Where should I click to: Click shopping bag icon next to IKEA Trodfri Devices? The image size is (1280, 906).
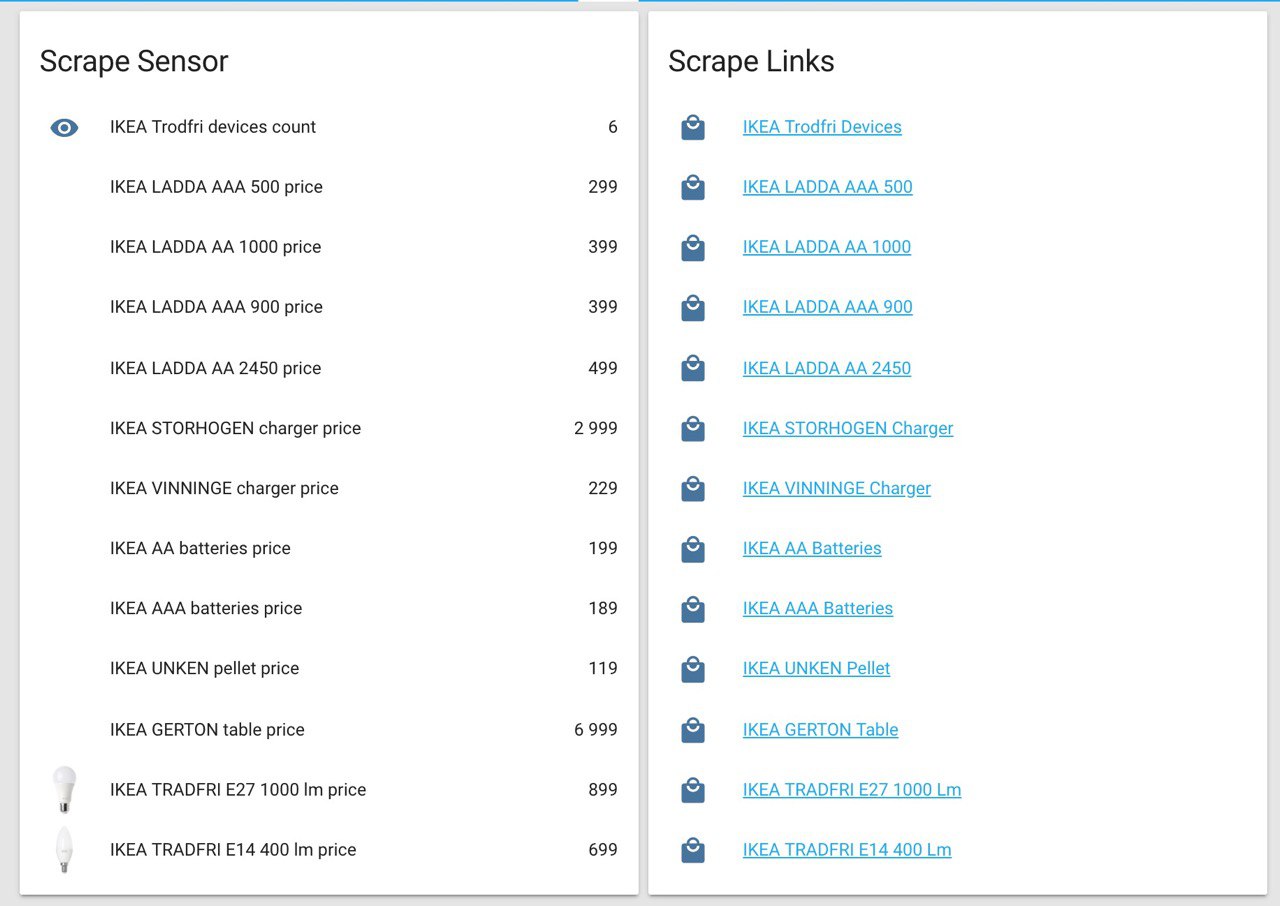(693, 127)
